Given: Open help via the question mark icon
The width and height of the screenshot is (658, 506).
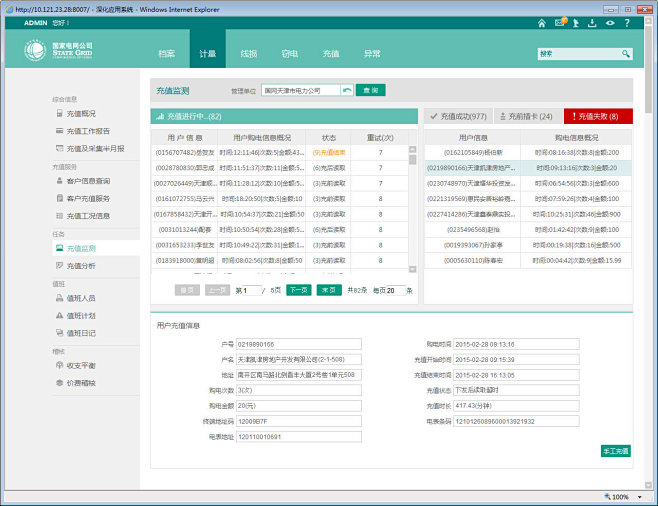Looking at the screenshot, I should click(x=627, y=23).
